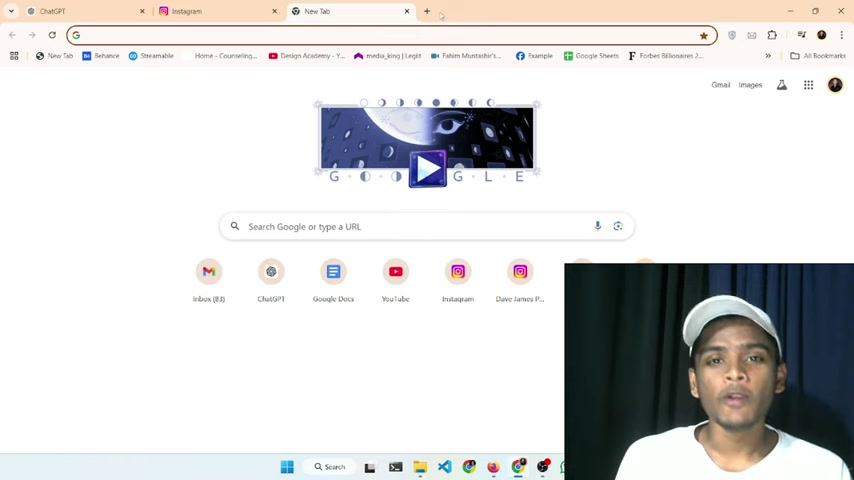Open the media control playlist icon
Image resolution: width=854 pixels, height=480 pixels.
tap(801, 35)
